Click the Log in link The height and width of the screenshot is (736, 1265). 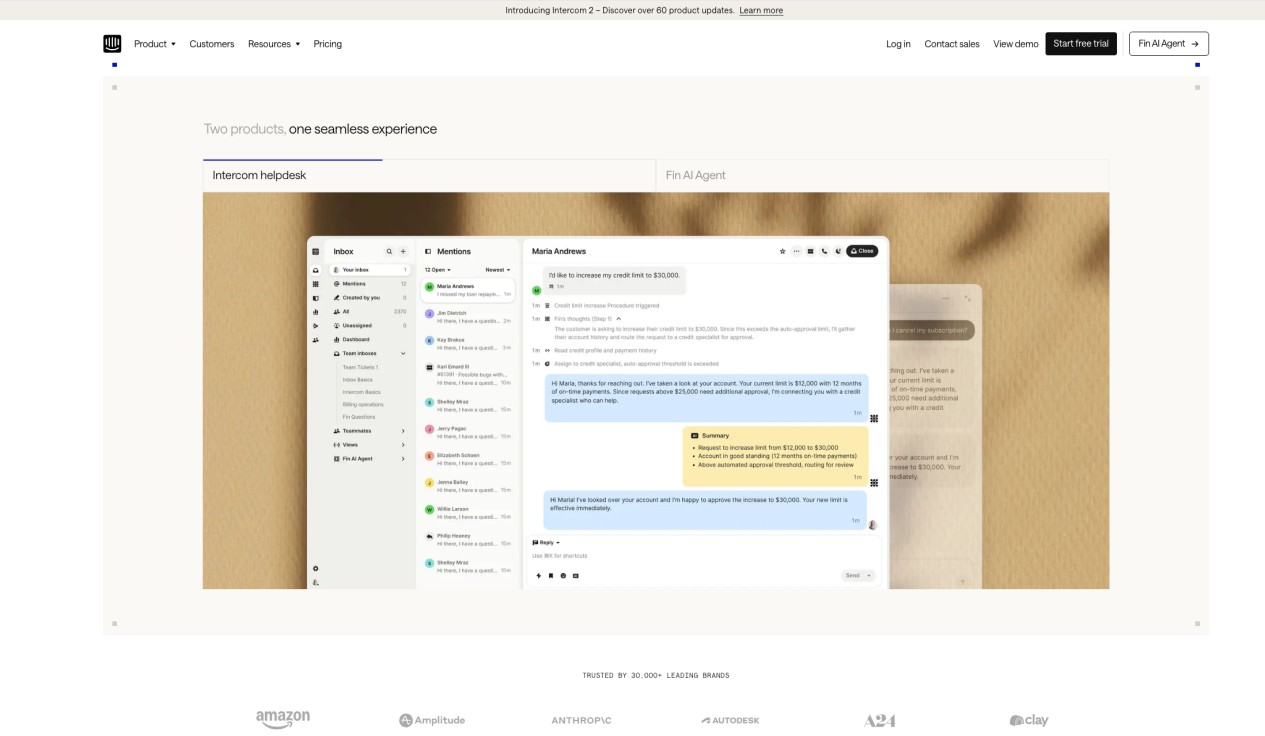click(898, 44)
